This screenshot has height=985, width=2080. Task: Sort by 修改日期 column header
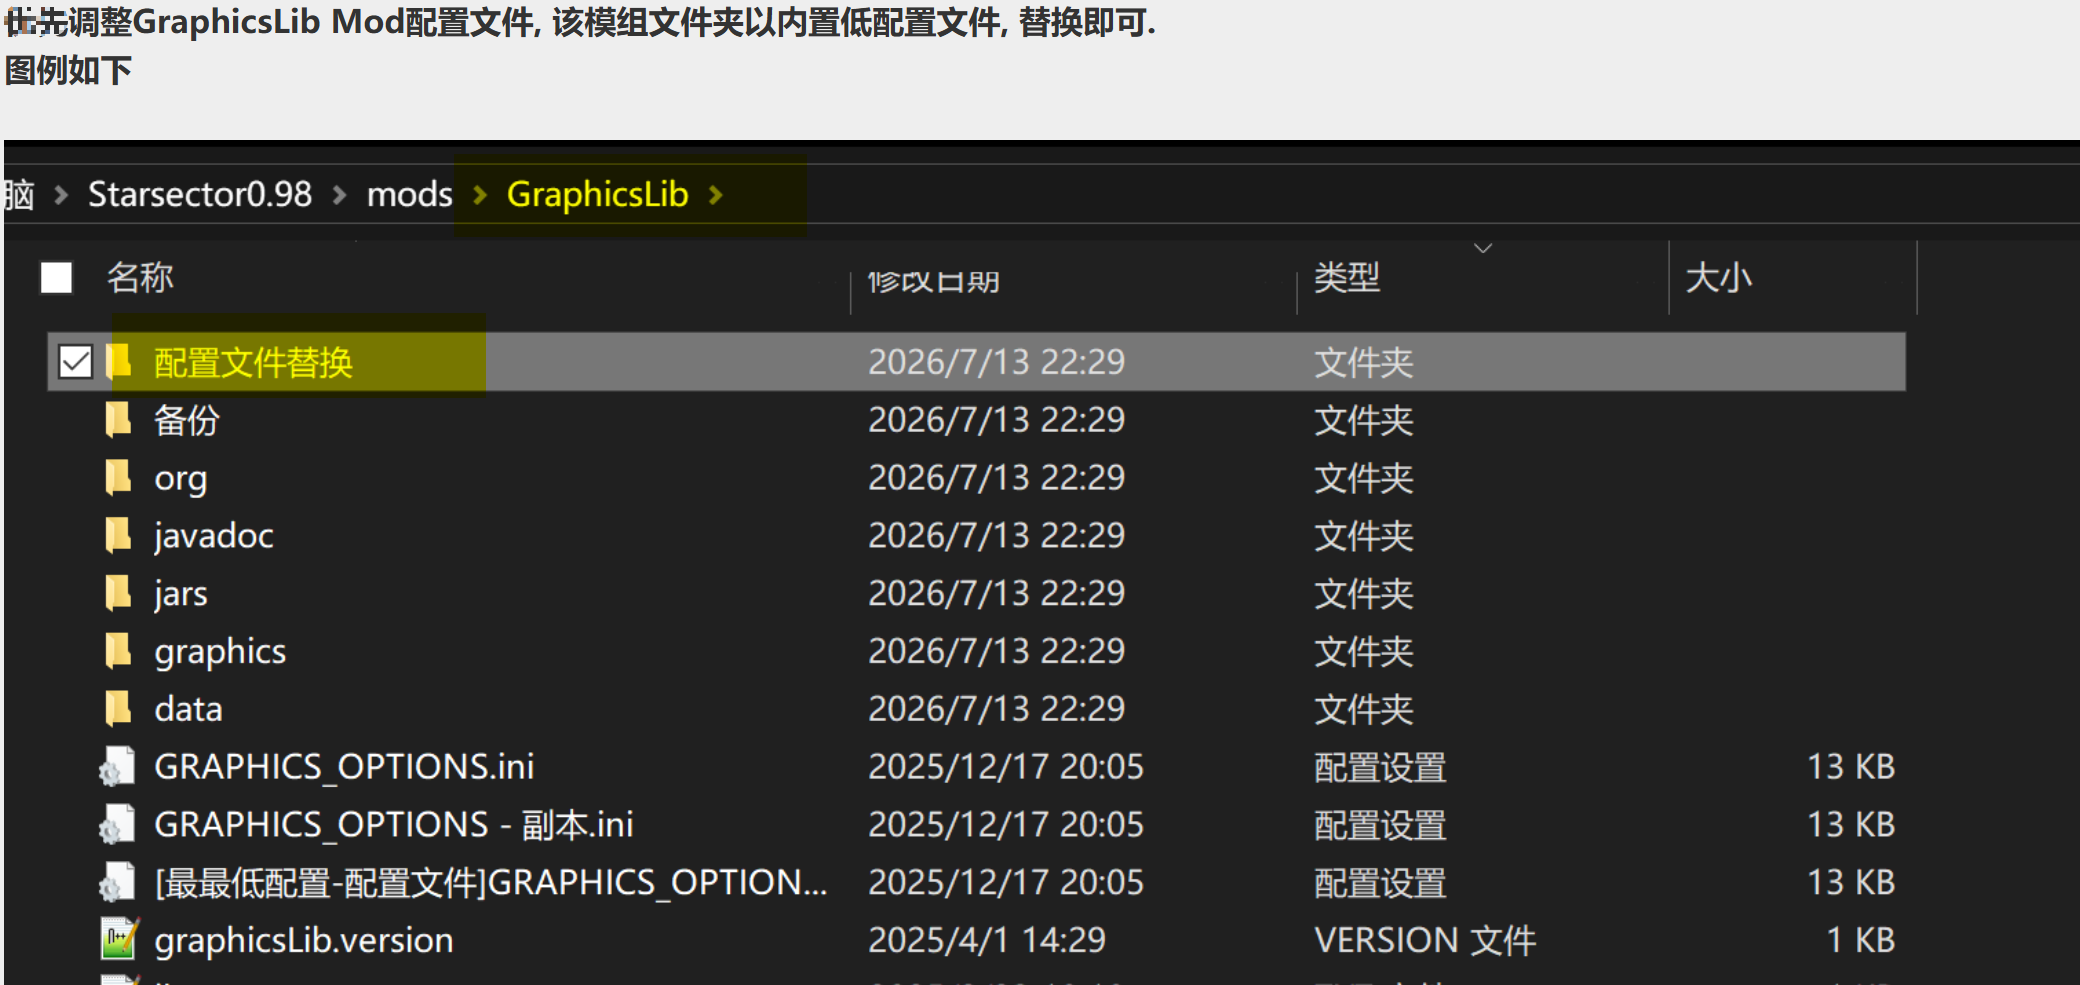point(934,281)
